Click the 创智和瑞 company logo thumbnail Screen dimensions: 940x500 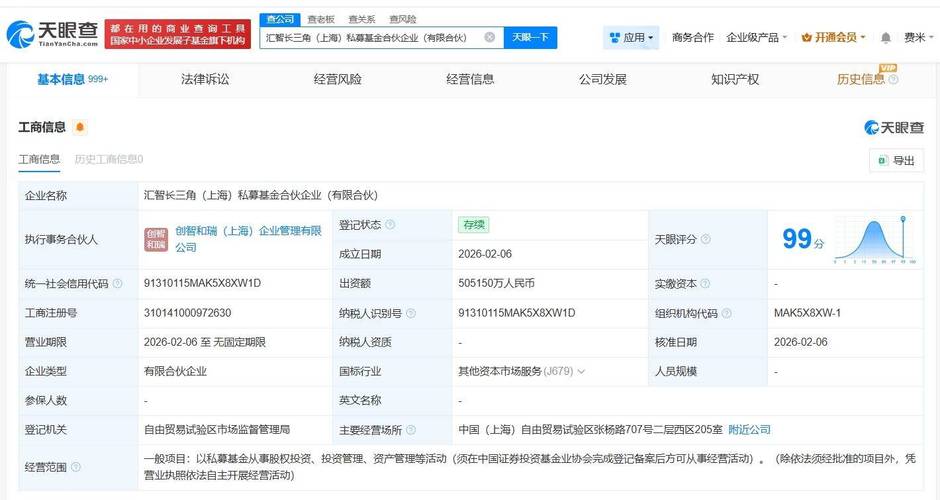[x=156, y=239]
